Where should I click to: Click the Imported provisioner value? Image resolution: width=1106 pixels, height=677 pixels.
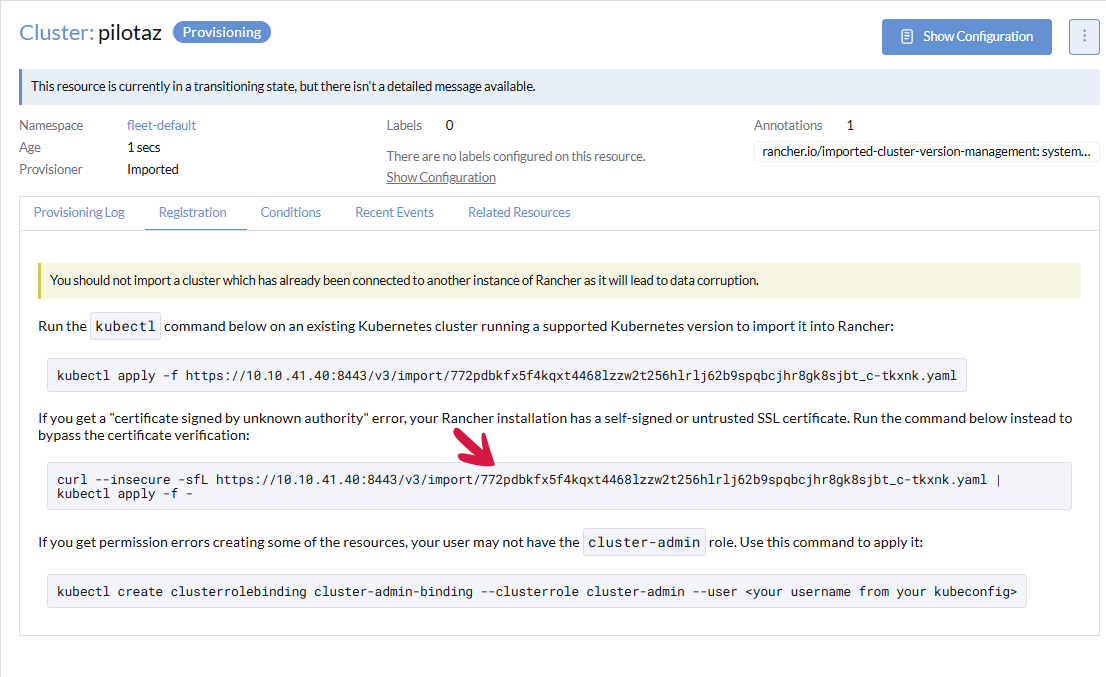(x=153, y=170)
